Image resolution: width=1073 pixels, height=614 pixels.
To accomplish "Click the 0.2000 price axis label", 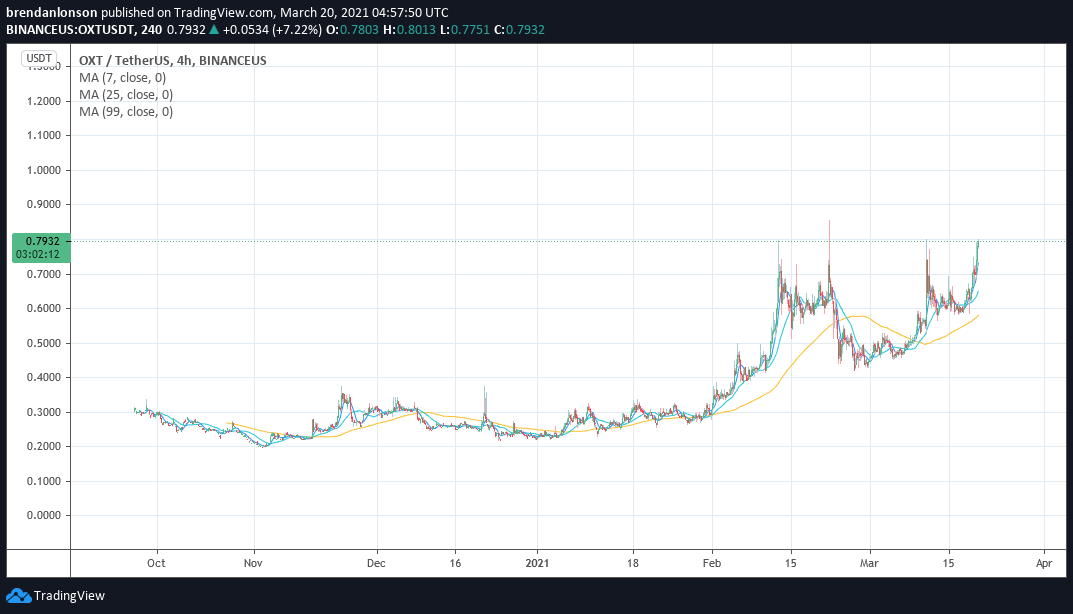I will (44, 446).
